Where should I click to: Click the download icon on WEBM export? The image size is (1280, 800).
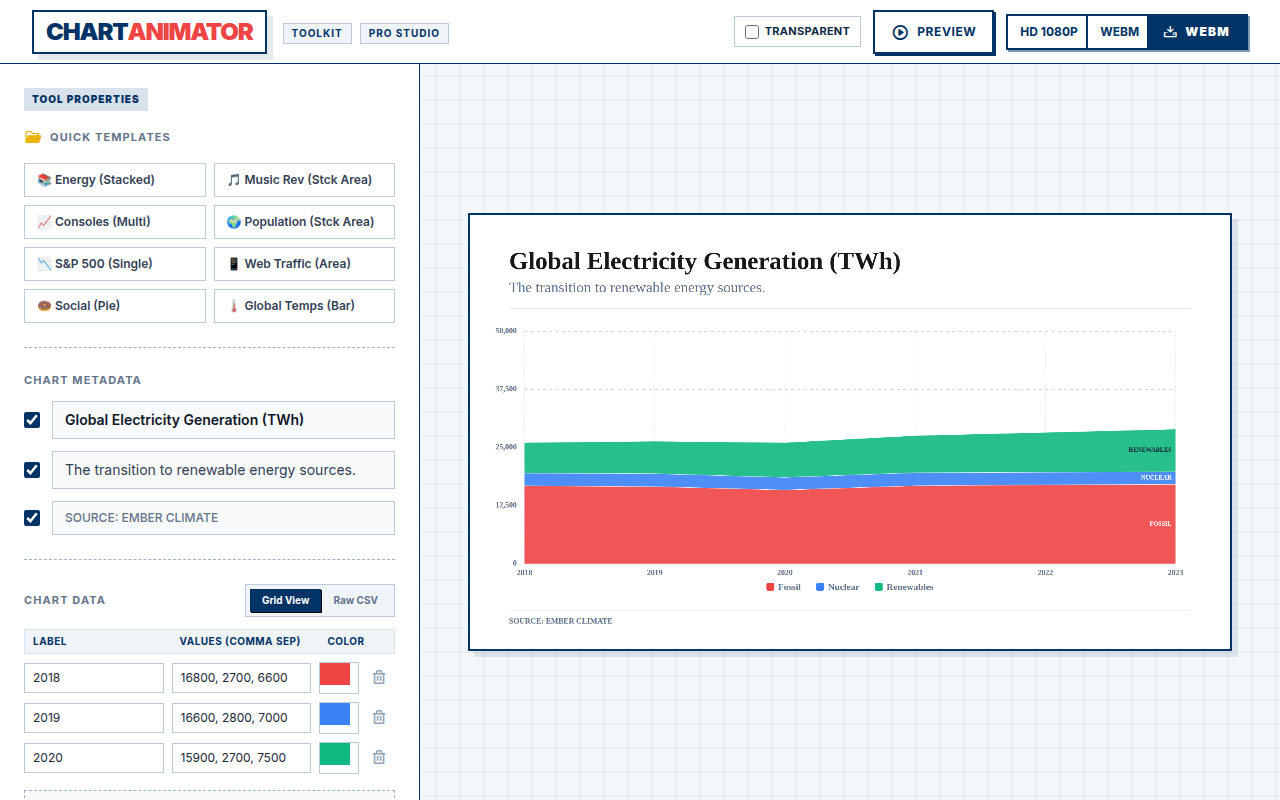tap(1170, 32)
